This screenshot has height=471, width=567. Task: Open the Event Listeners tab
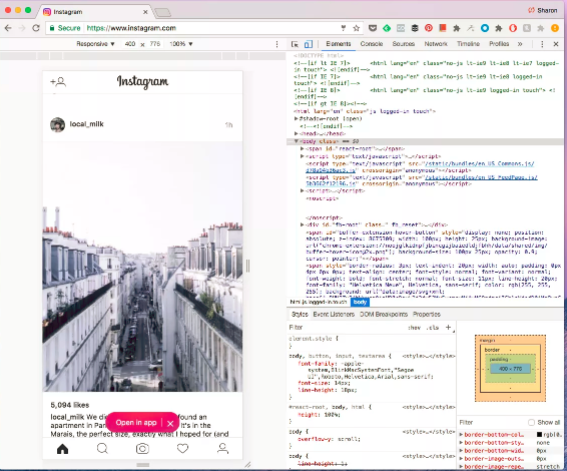[333, 314]
